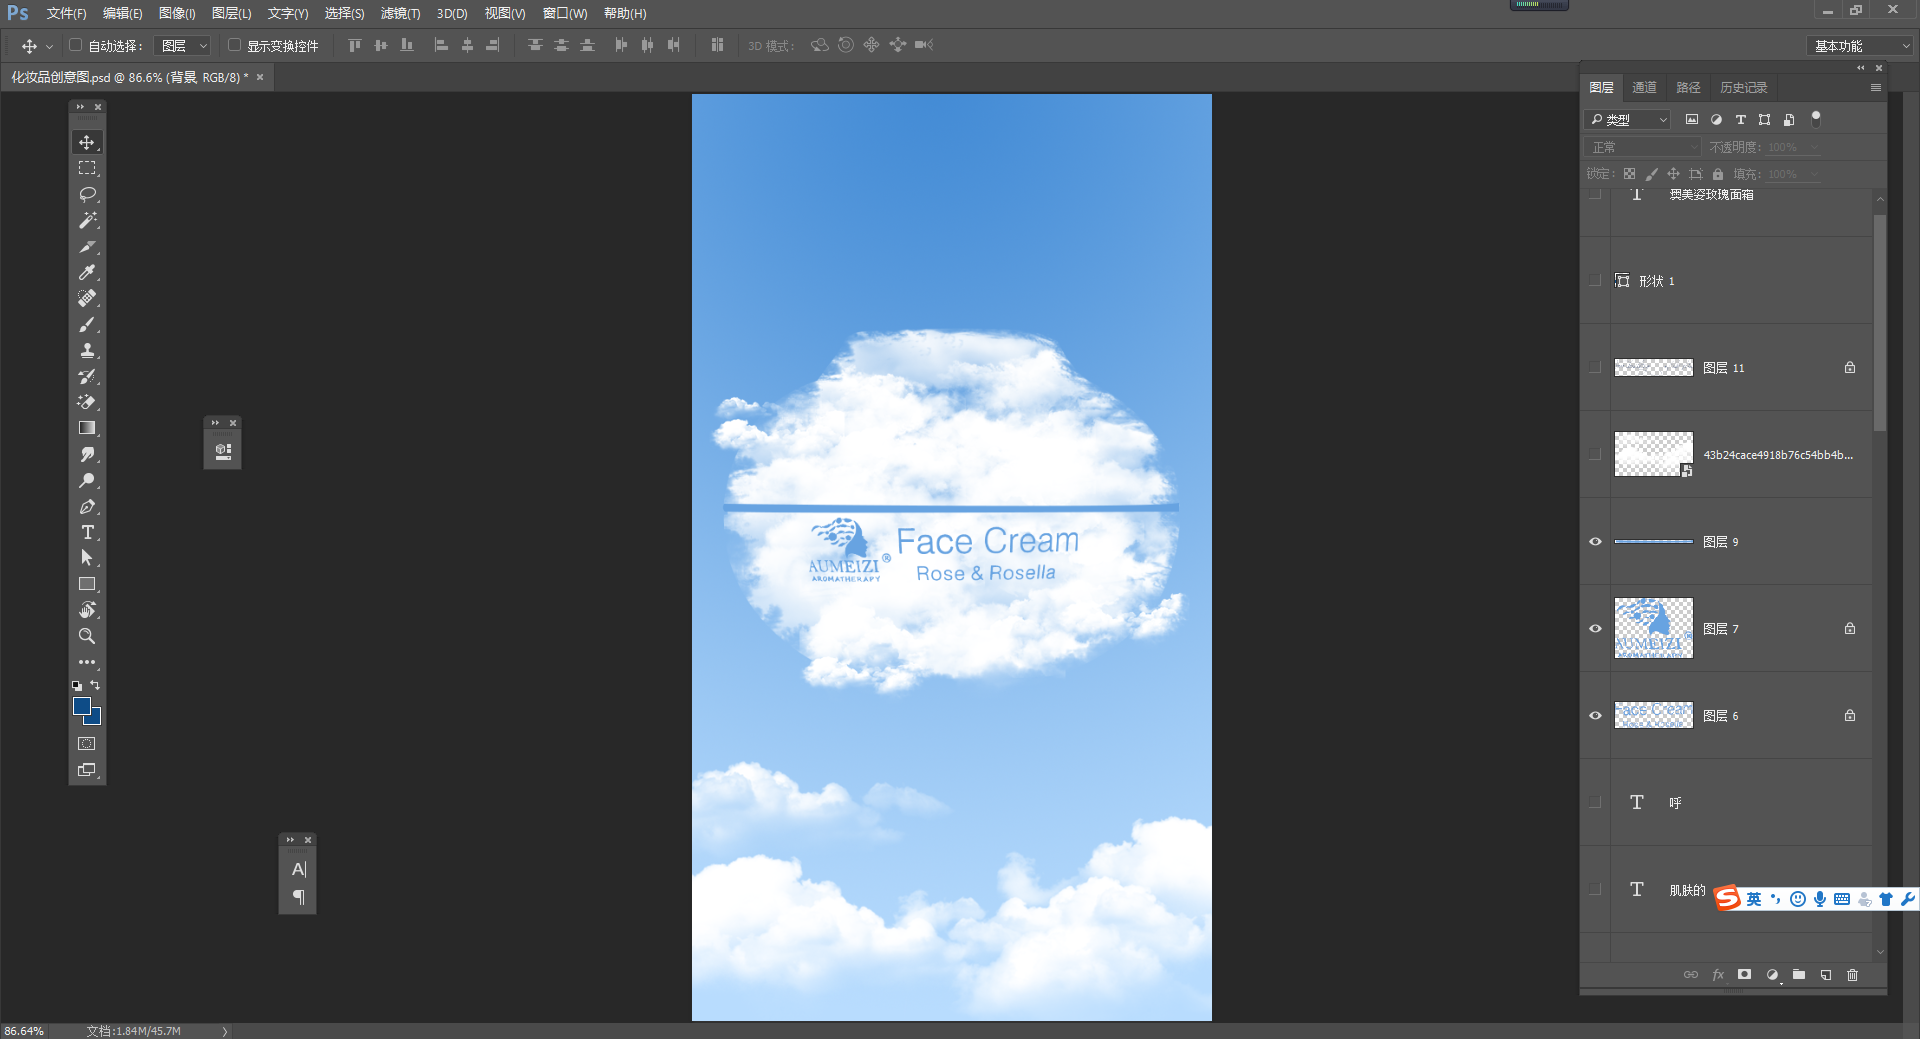This screenshot has width=1920, height=1039.
Task: Open the layer filter 类型 dropdown
Action: click(1628, 120)
